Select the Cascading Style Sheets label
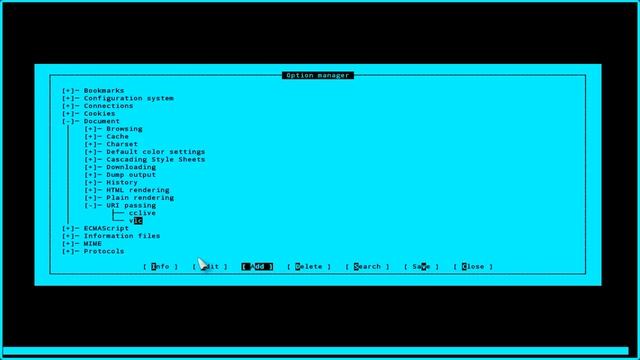This screenshot has width=640, height=360. [x=156, y=160]
